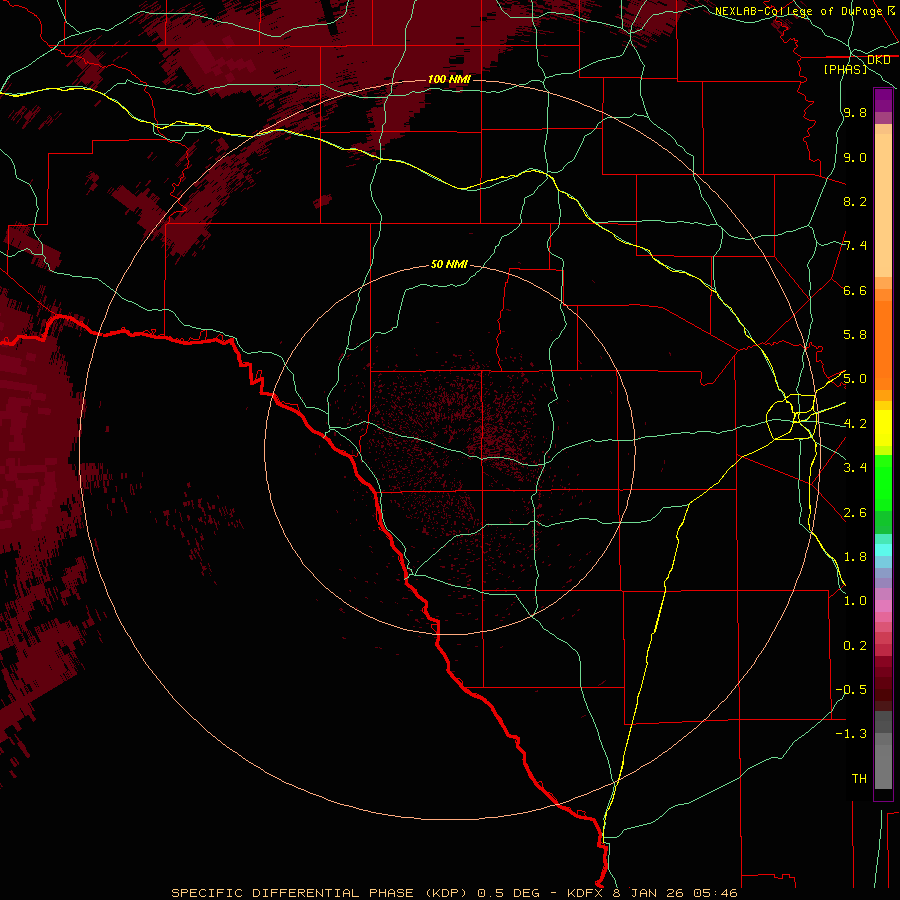The image size is (900, 900).
Task: Click the "100 NMI" range ring label
Action: point(449,79)
